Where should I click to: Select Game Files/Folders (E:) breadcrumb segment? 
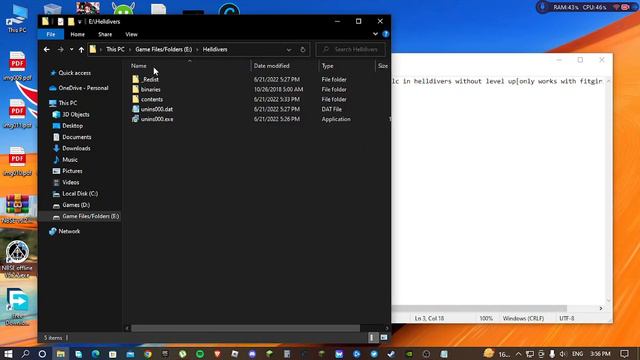coord(164,49)
